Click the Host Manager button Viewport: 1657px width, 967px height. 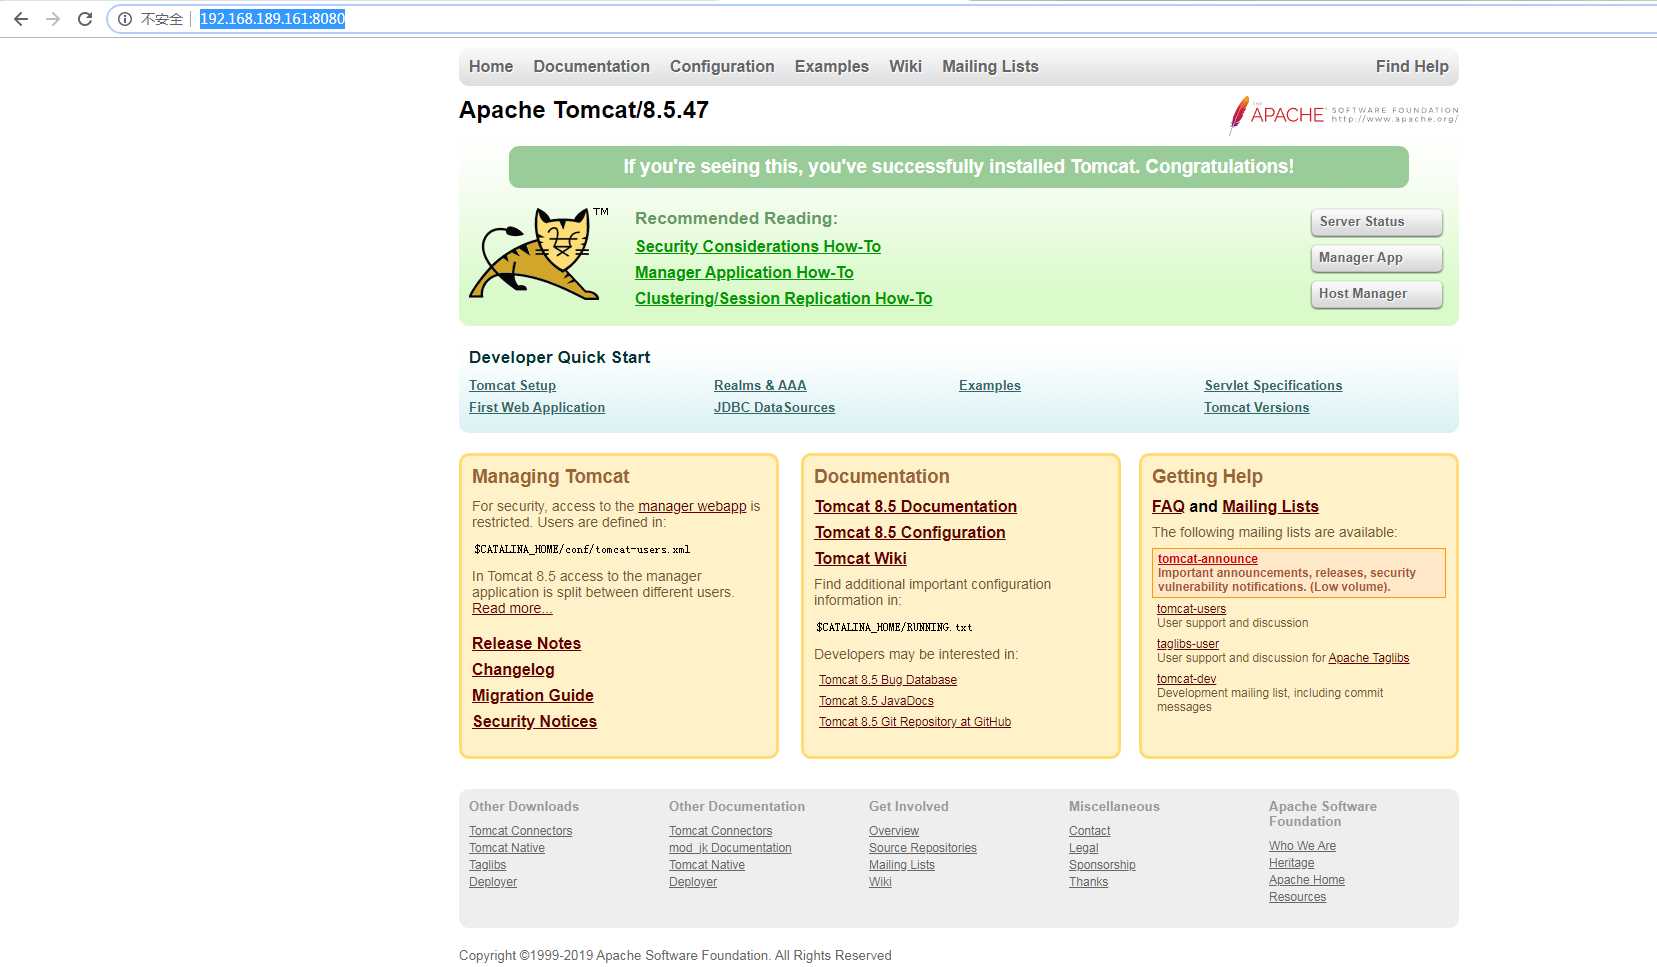(1376, 294)
